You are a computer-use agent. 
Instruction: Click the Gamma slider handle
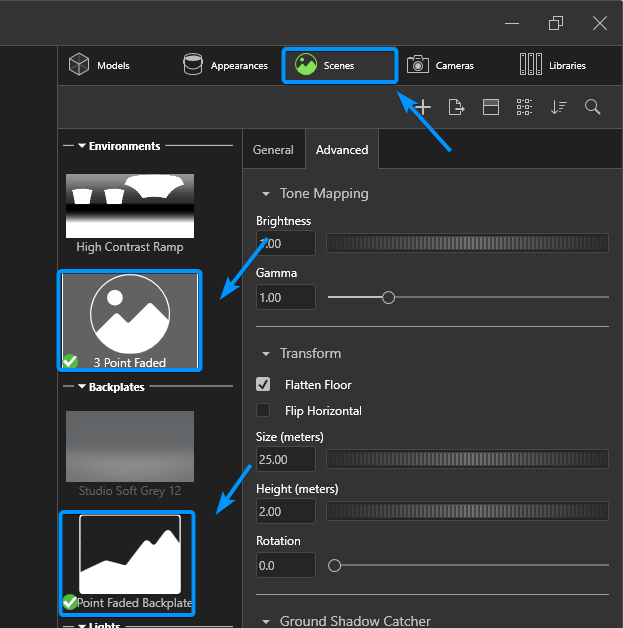[x=388, y=297]
